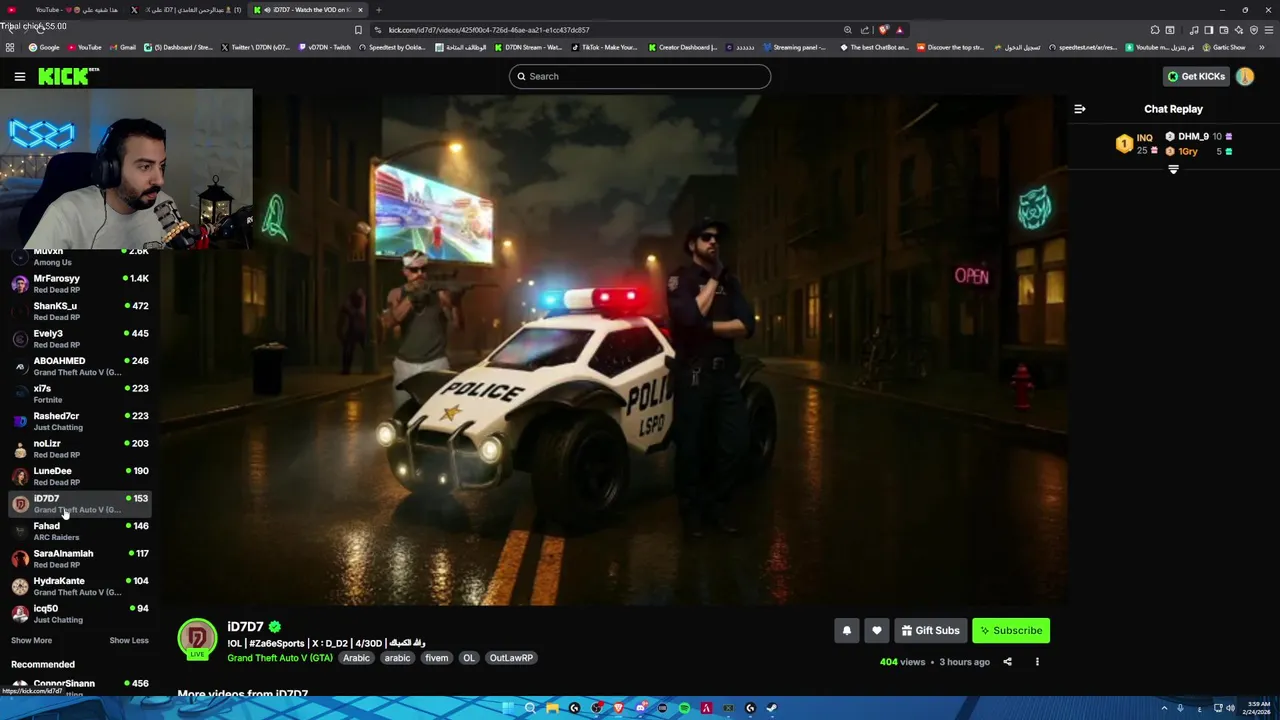Click the Recommended section heading
The width and height of the screenshot is (1280, 720).
pos(43,664)
